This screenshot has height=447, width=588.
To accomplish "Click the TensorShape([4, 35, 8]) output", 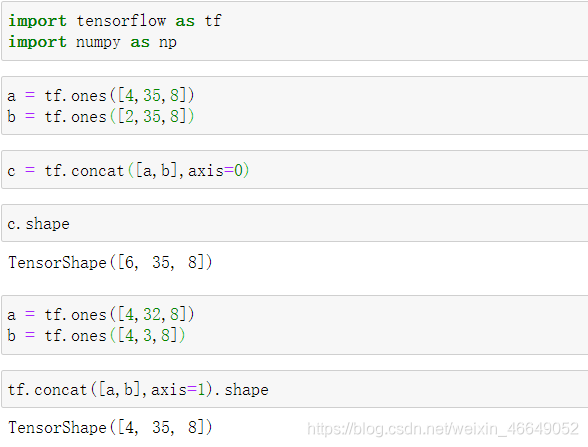I will click(110, 428).
